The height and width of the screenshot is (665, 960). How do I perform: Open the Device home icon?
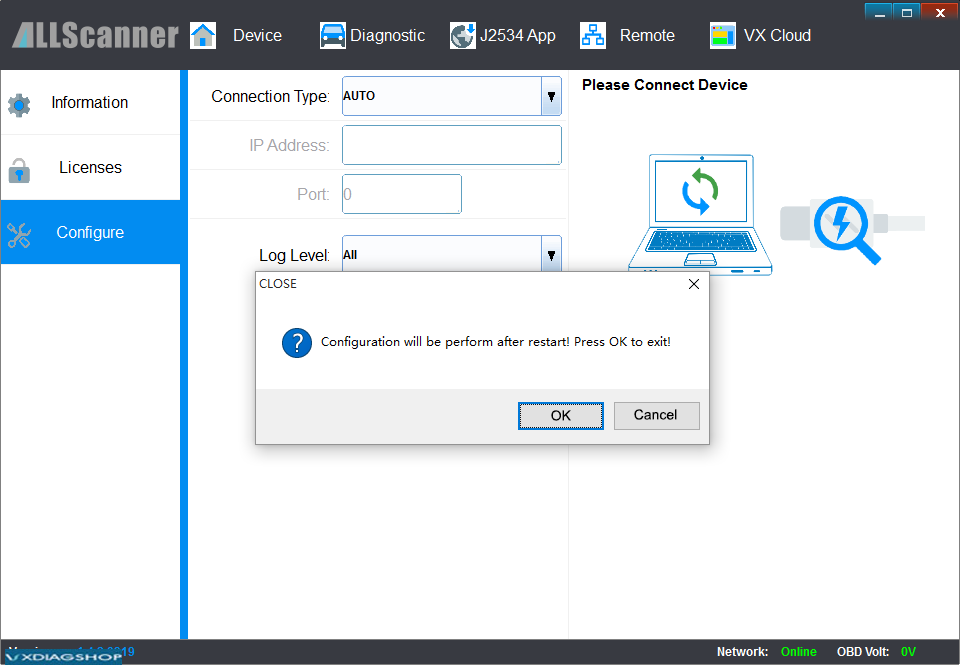tap(203, 36)
